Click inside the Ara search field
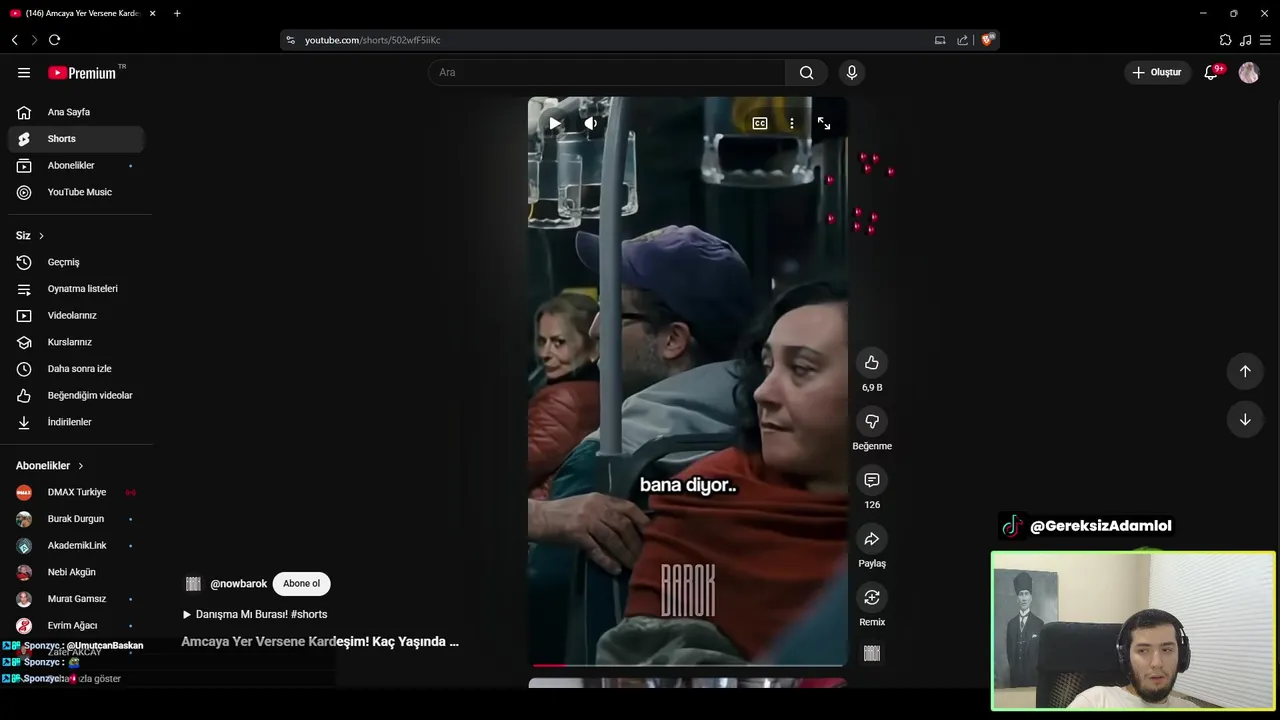 coord(607,72)
